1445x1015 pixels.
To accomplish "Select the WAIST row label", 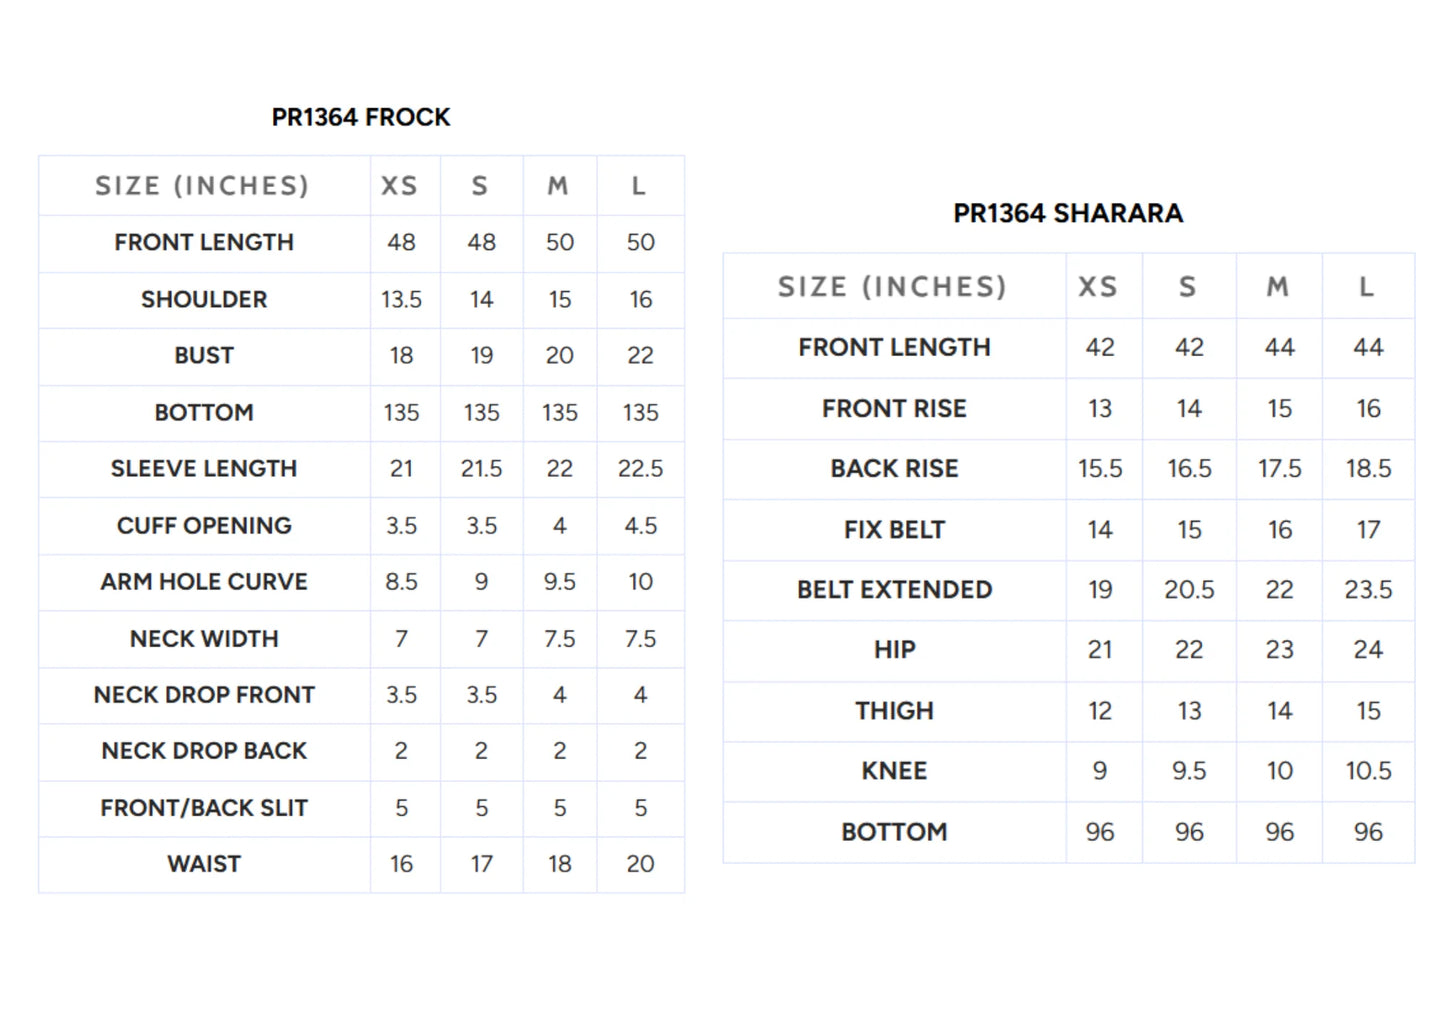I will click(204, 864).
